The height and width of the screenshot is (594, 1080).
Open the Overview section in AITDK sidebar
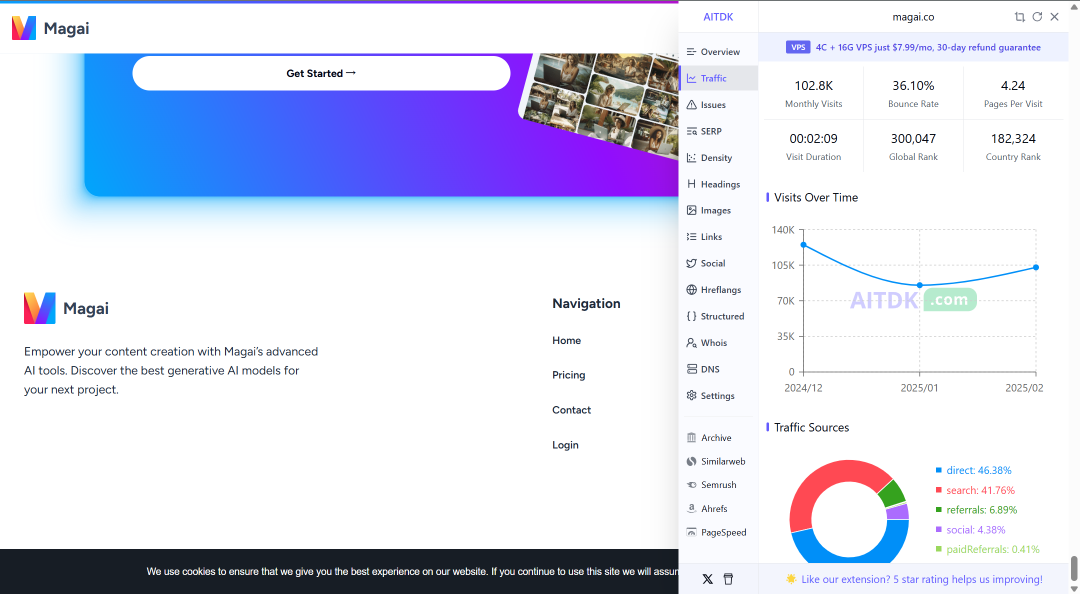tap(718, 52)
